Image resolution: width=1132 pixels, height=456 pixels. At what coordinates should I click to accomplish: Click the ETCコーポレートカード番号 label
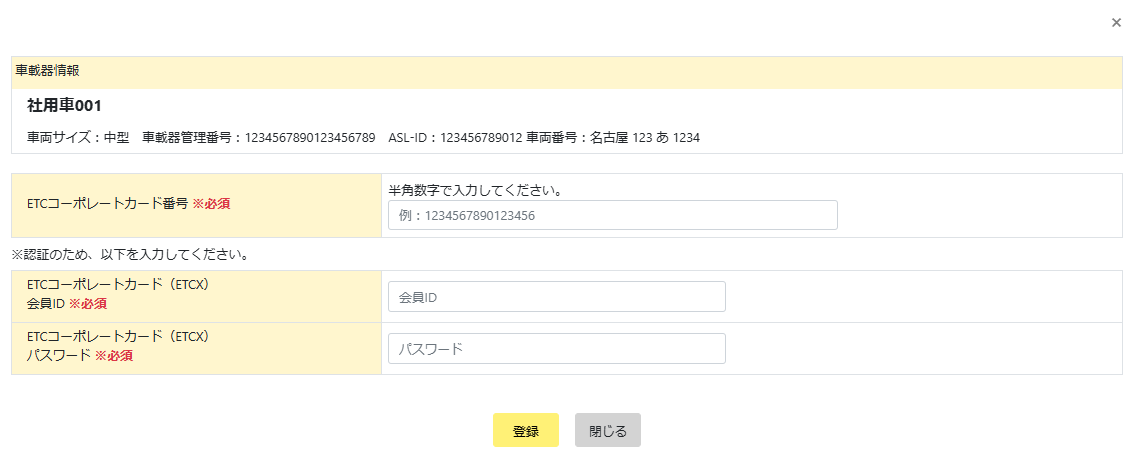(107, 203)
